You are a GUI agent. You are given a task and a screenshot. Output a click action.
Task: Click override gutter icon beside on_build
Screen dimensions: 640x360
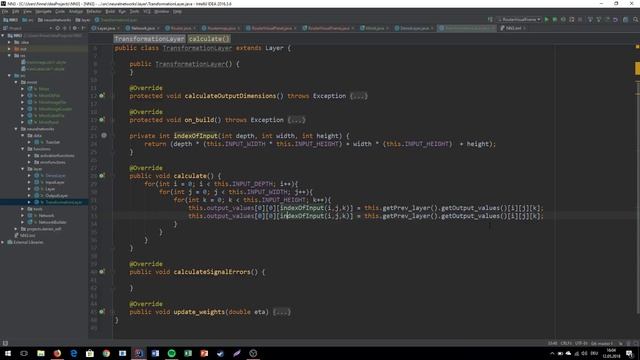coord(102,120)
